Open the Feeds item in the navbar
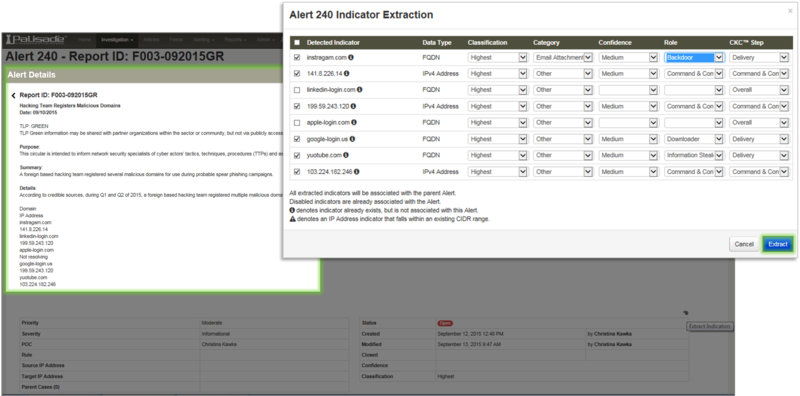 pos(177,39)
